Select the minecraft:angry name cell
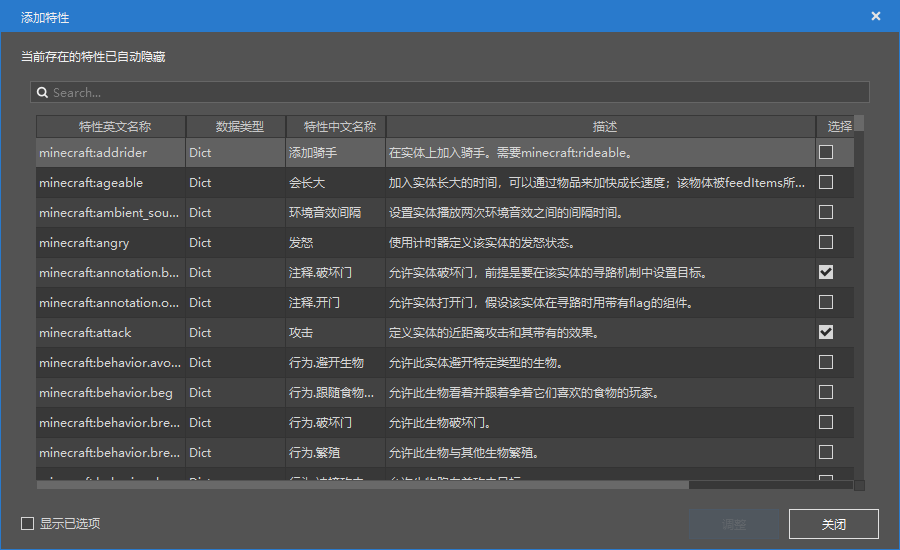The width and height of the screenshot is (900, 550). point(111,243)
